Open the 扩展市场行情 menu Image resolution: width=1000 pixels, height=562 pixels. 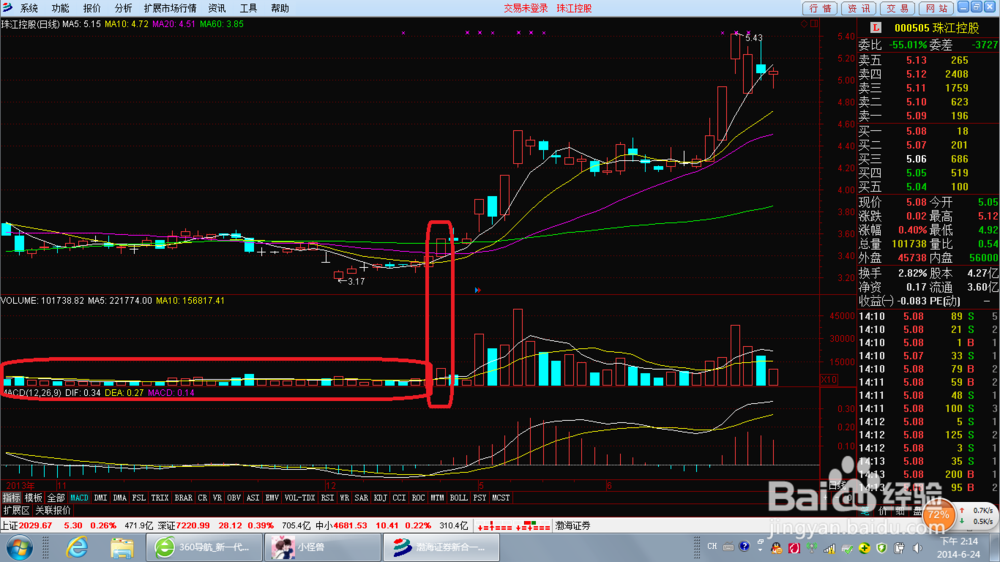coord(170,8)
